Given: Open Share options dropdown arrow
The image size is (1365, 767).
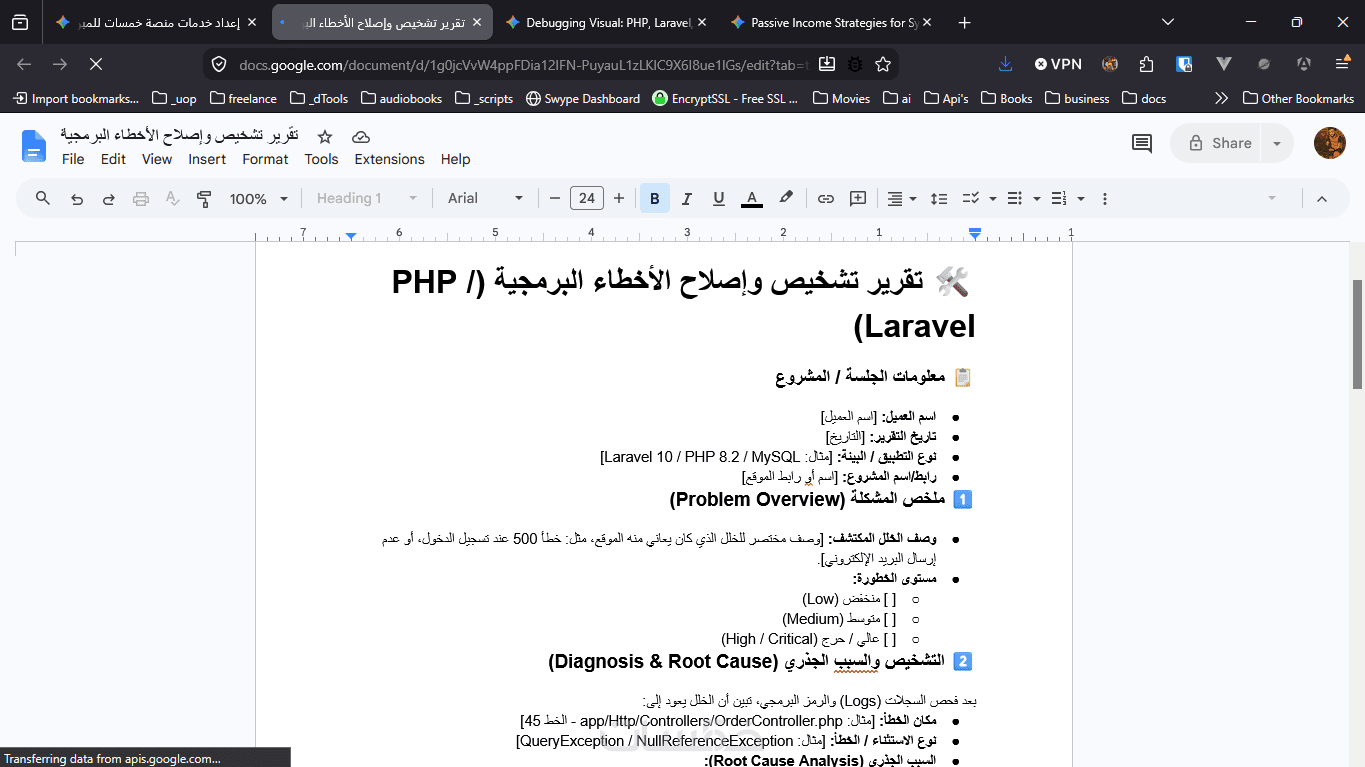Looking at the screenshot, I should click(x=1277, y=143).
